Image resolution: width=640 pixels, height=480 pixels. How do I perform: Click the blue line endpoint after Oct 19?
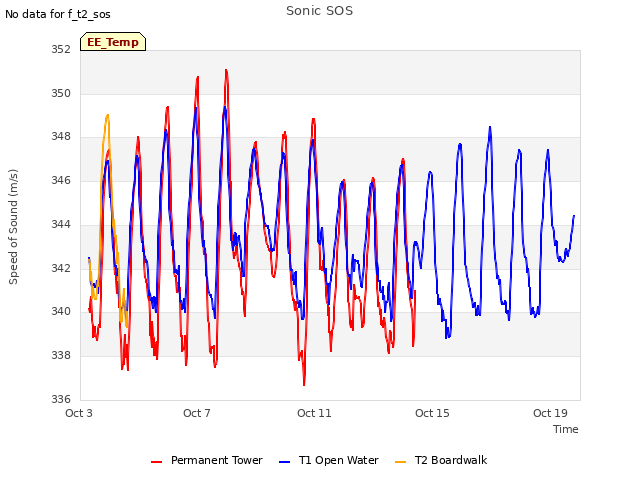pyautogui.click(x=574, y=216)
